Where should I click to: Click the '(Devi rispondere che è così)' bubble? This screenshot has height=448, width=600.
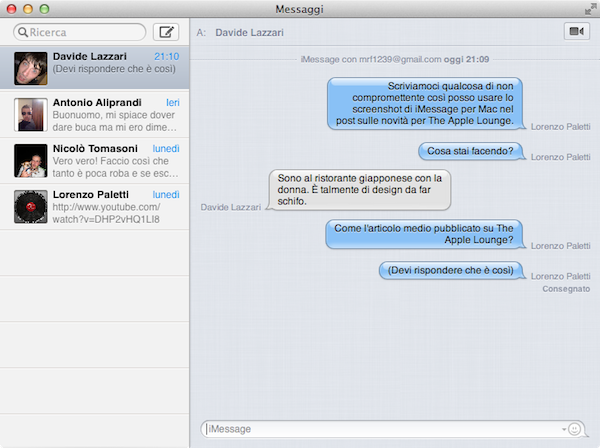(452, 270)
